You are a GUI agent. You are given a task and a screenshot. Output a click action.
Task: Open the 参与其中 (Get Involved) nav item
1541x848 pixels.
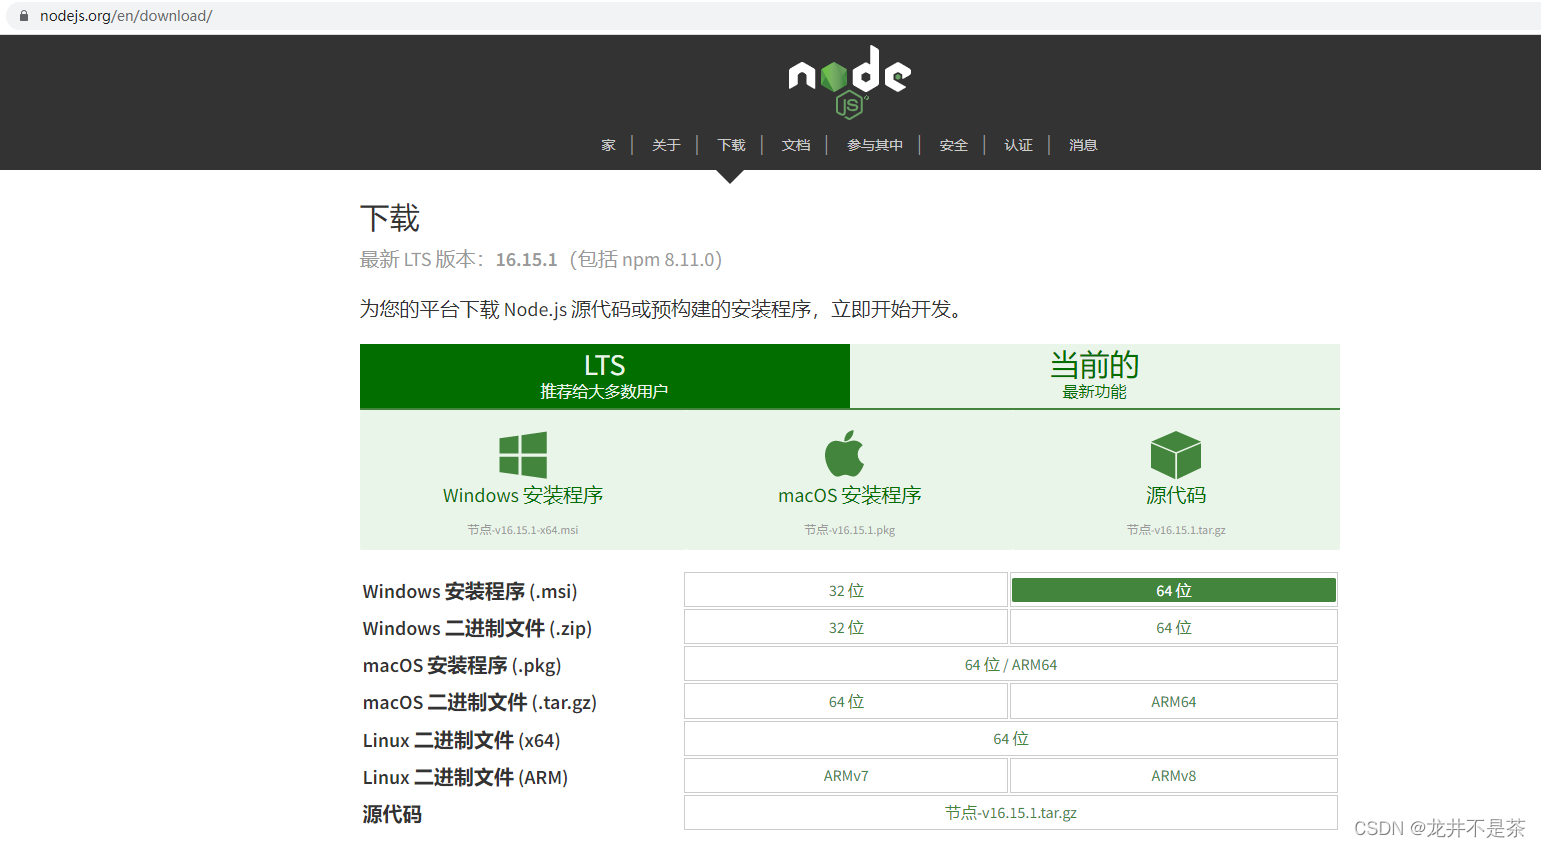875,145
